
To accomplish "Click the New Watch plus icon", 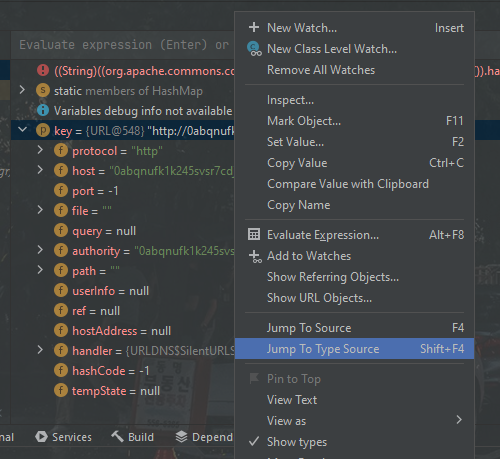I will pos(254,27).
